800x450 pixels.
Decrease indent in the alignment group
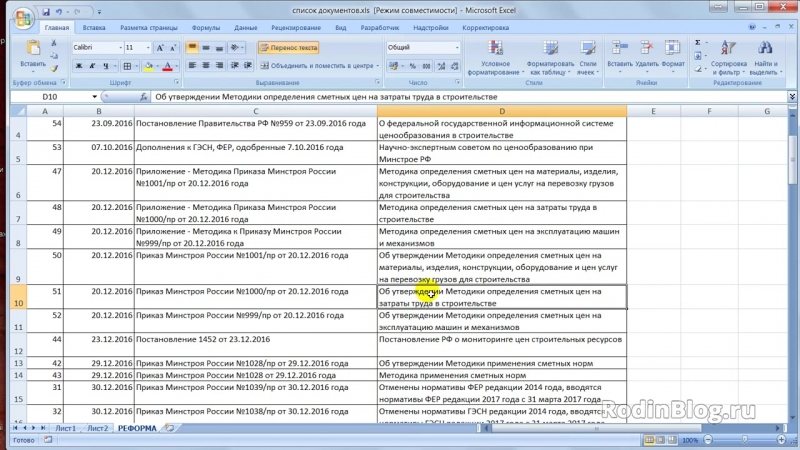click(x=235, y=65)
